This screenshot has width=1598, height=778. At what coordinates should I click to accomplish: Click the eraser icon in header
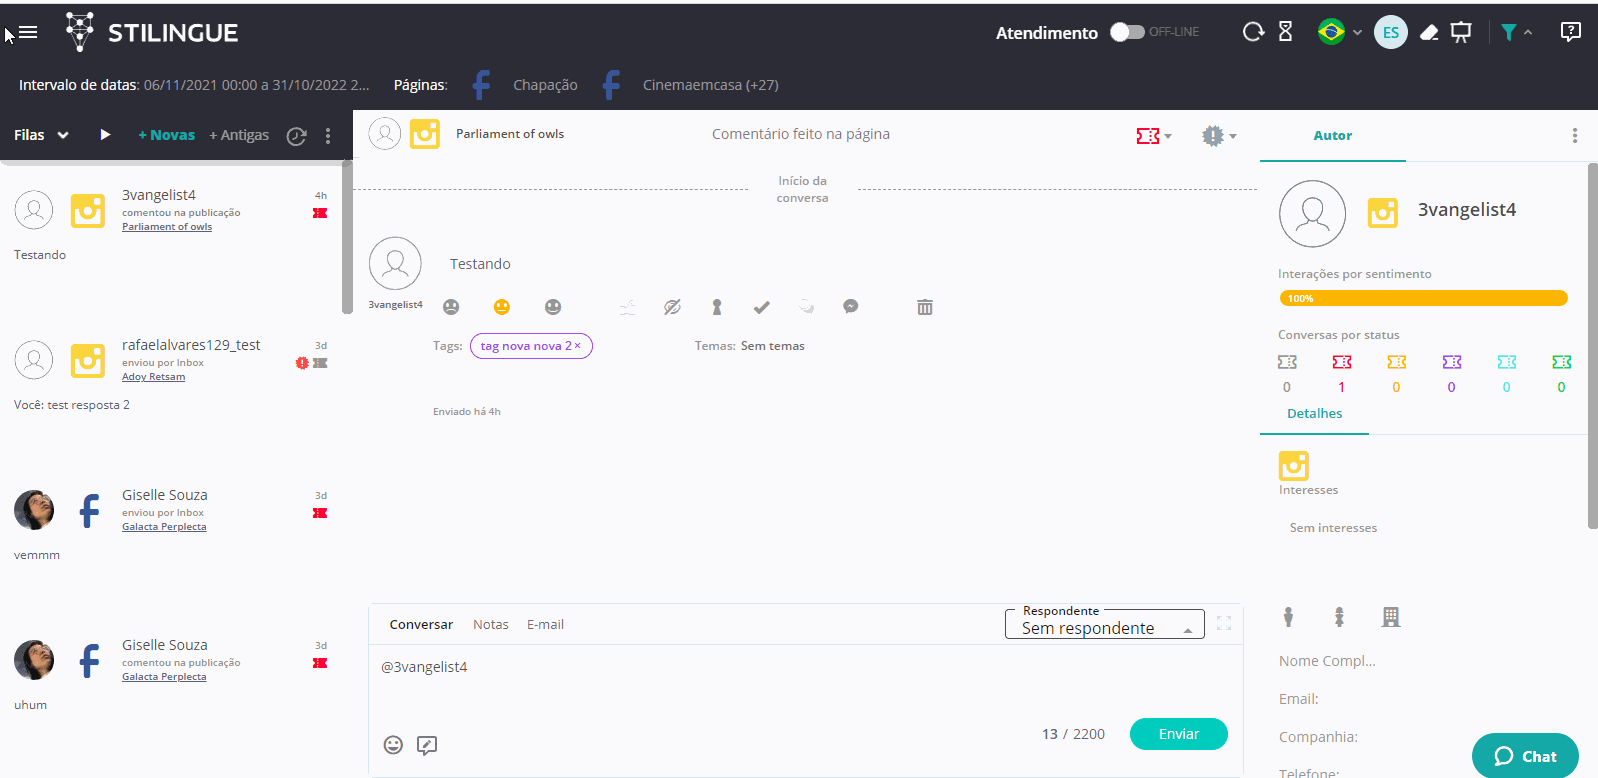click(1429, 33)
